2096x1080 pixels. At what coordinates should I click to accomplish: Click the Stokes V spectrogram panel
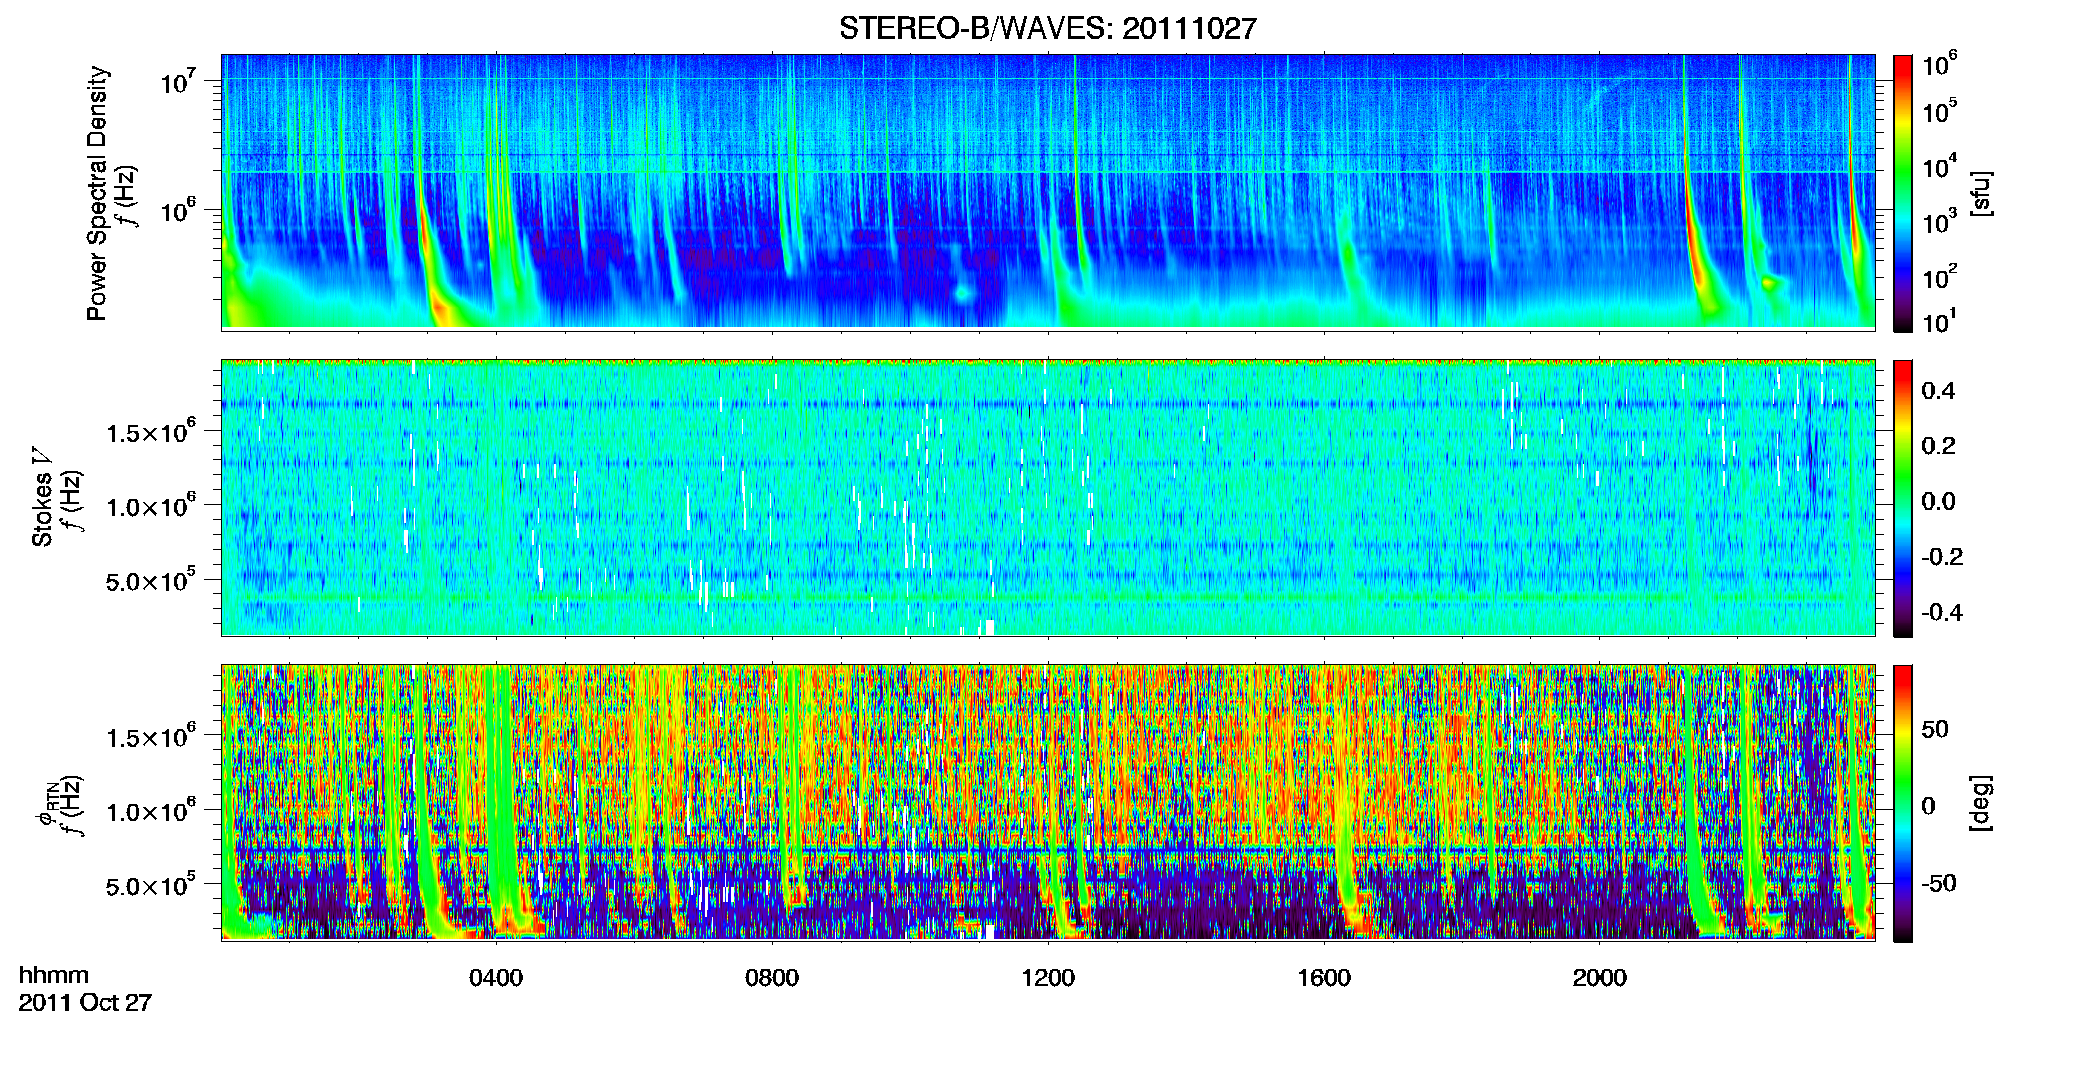[1048, 497]
